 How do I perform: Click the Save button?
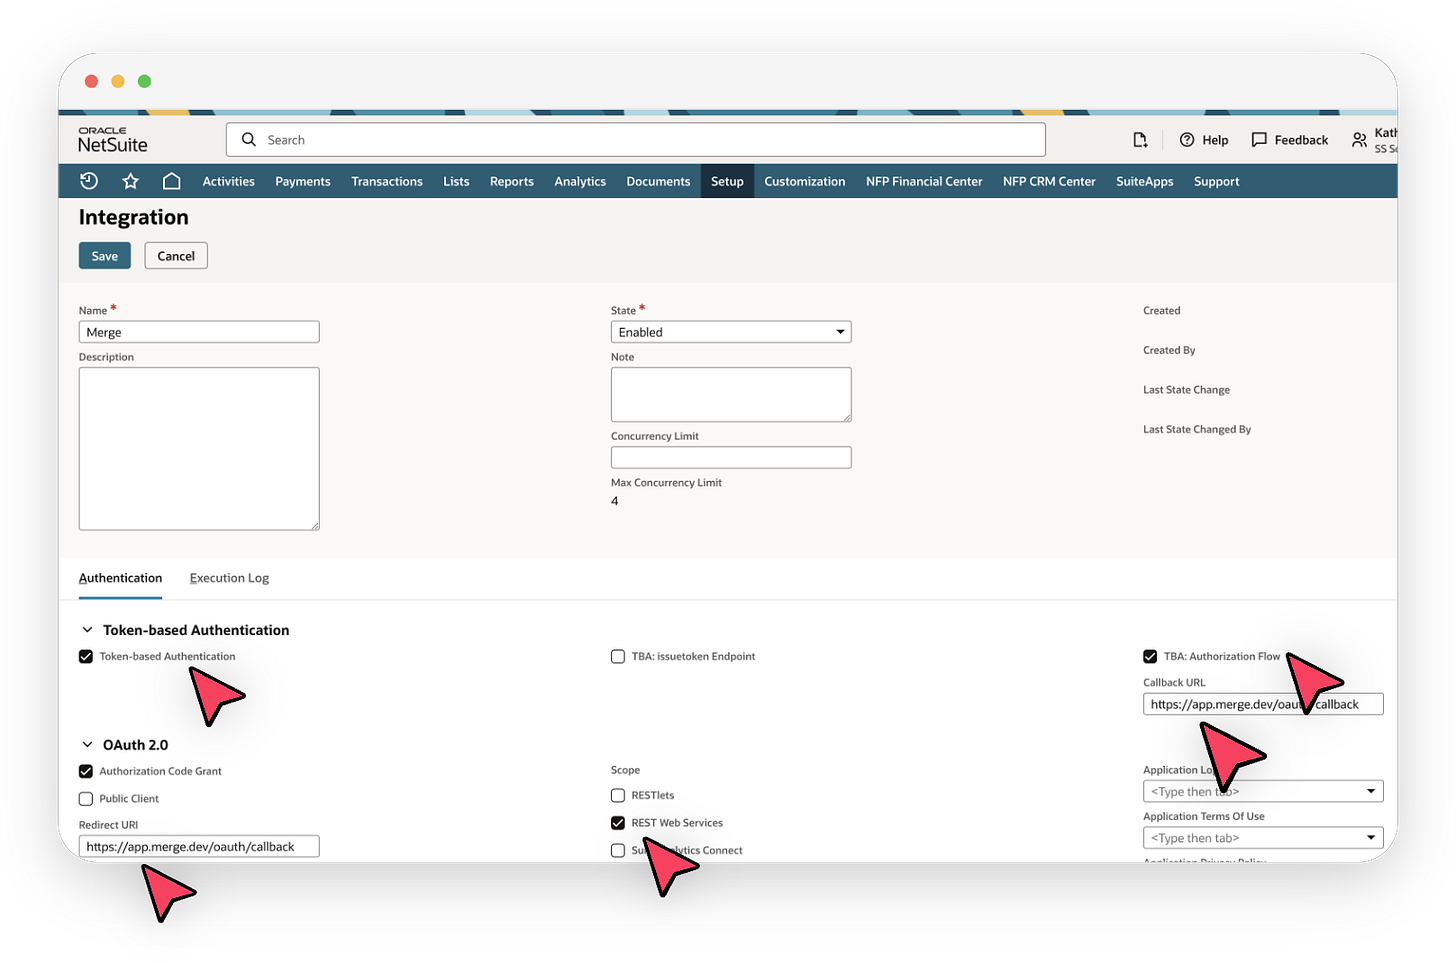(x=105, y=256)
